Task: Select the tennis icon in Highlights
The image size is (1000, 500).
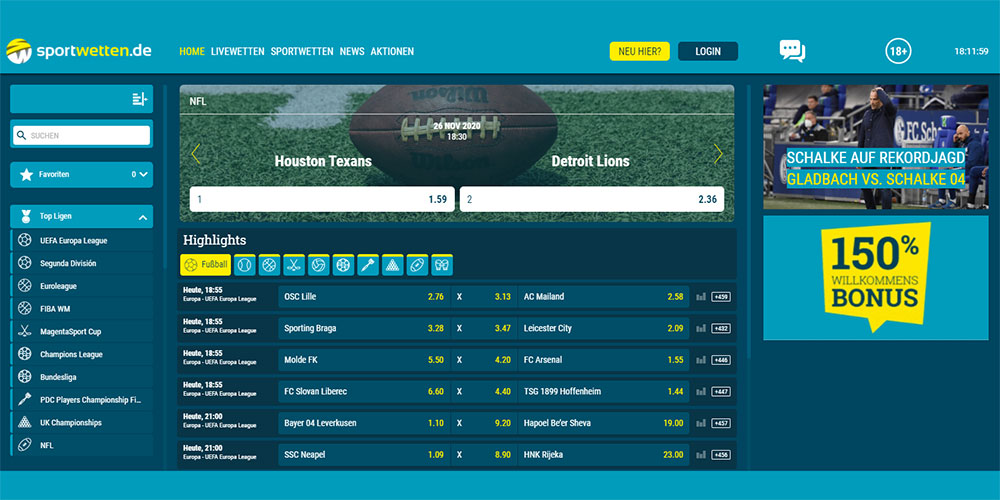Action: [x=244, y=265]
